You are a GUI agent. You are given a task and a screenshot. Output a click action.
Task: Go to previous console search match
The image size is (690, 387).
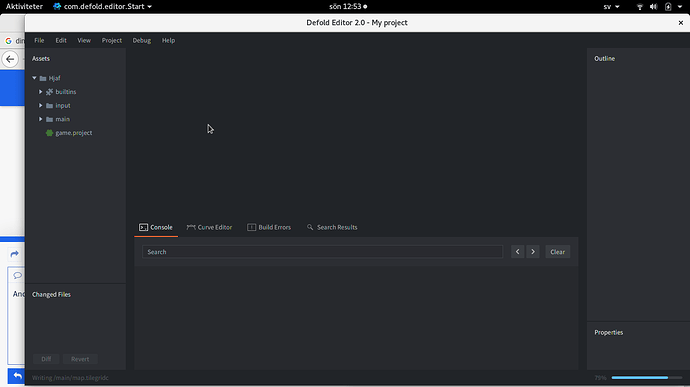pyautogui.click(x=518, y=252)
